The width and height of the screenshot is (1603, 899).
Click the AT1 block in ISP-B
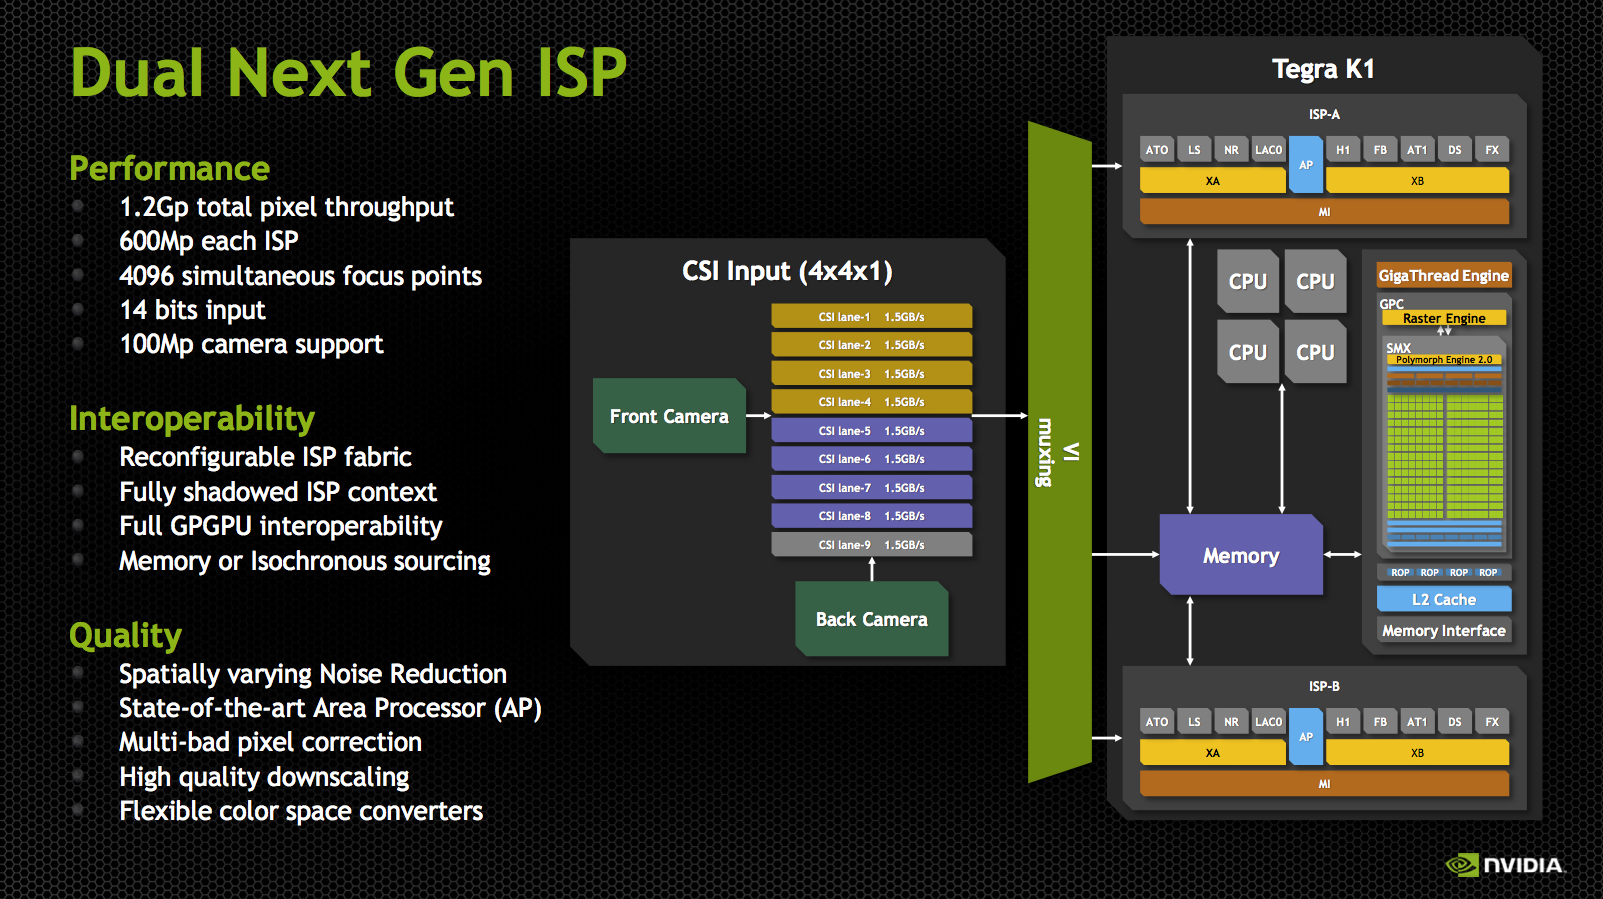(x=1417, y=722)
